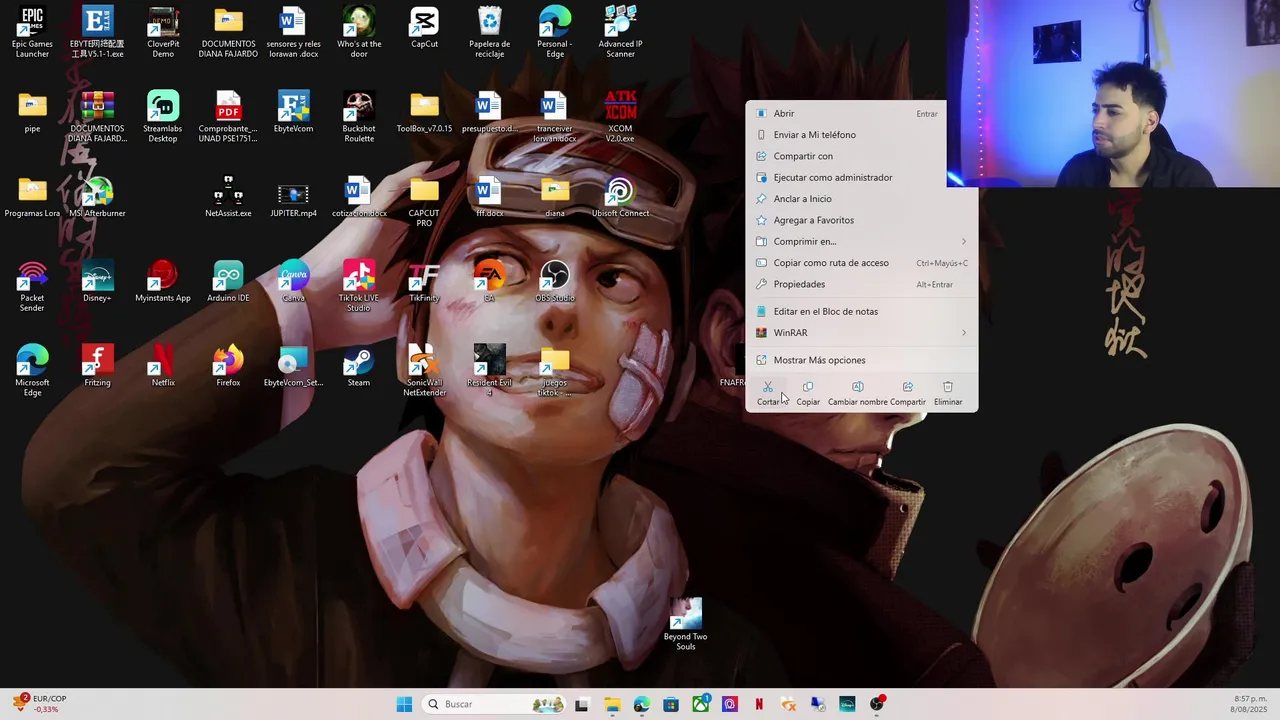
Task: Select the NetAssist.exe icon
Action: point(228,197)
